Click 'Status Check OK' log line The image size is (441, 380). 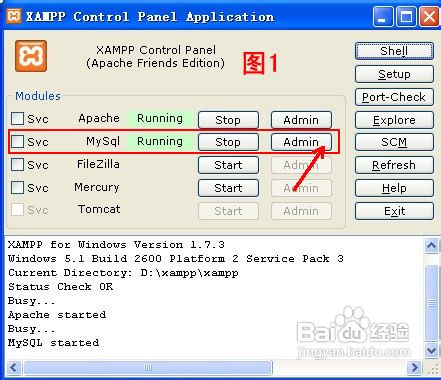pyautogui.click(x=61, y=287)
